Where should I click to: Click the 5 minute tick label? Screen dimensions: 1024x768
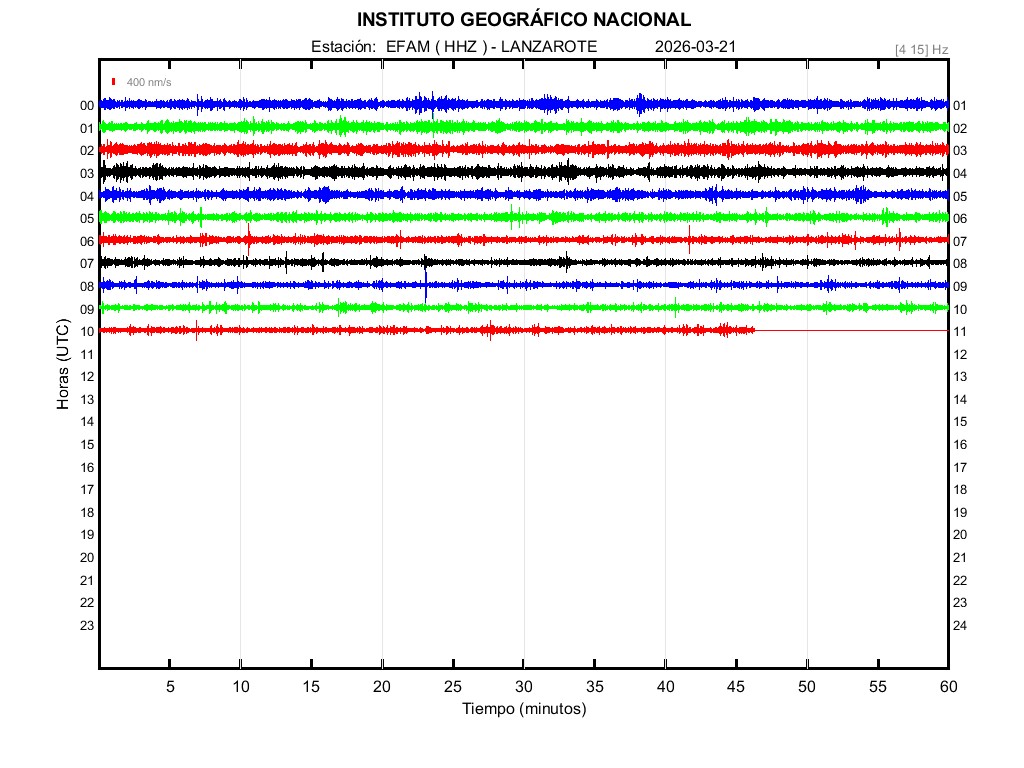(x=170, y=686)
